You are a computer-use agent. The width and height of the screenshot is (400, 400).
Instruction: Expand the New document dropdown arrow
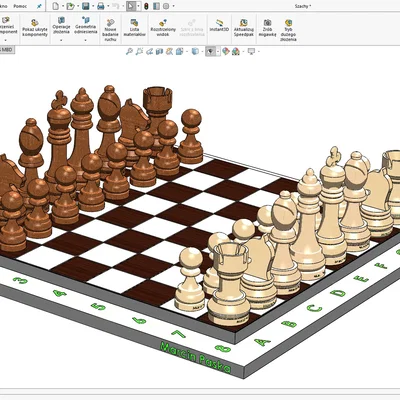coord(63,6)
